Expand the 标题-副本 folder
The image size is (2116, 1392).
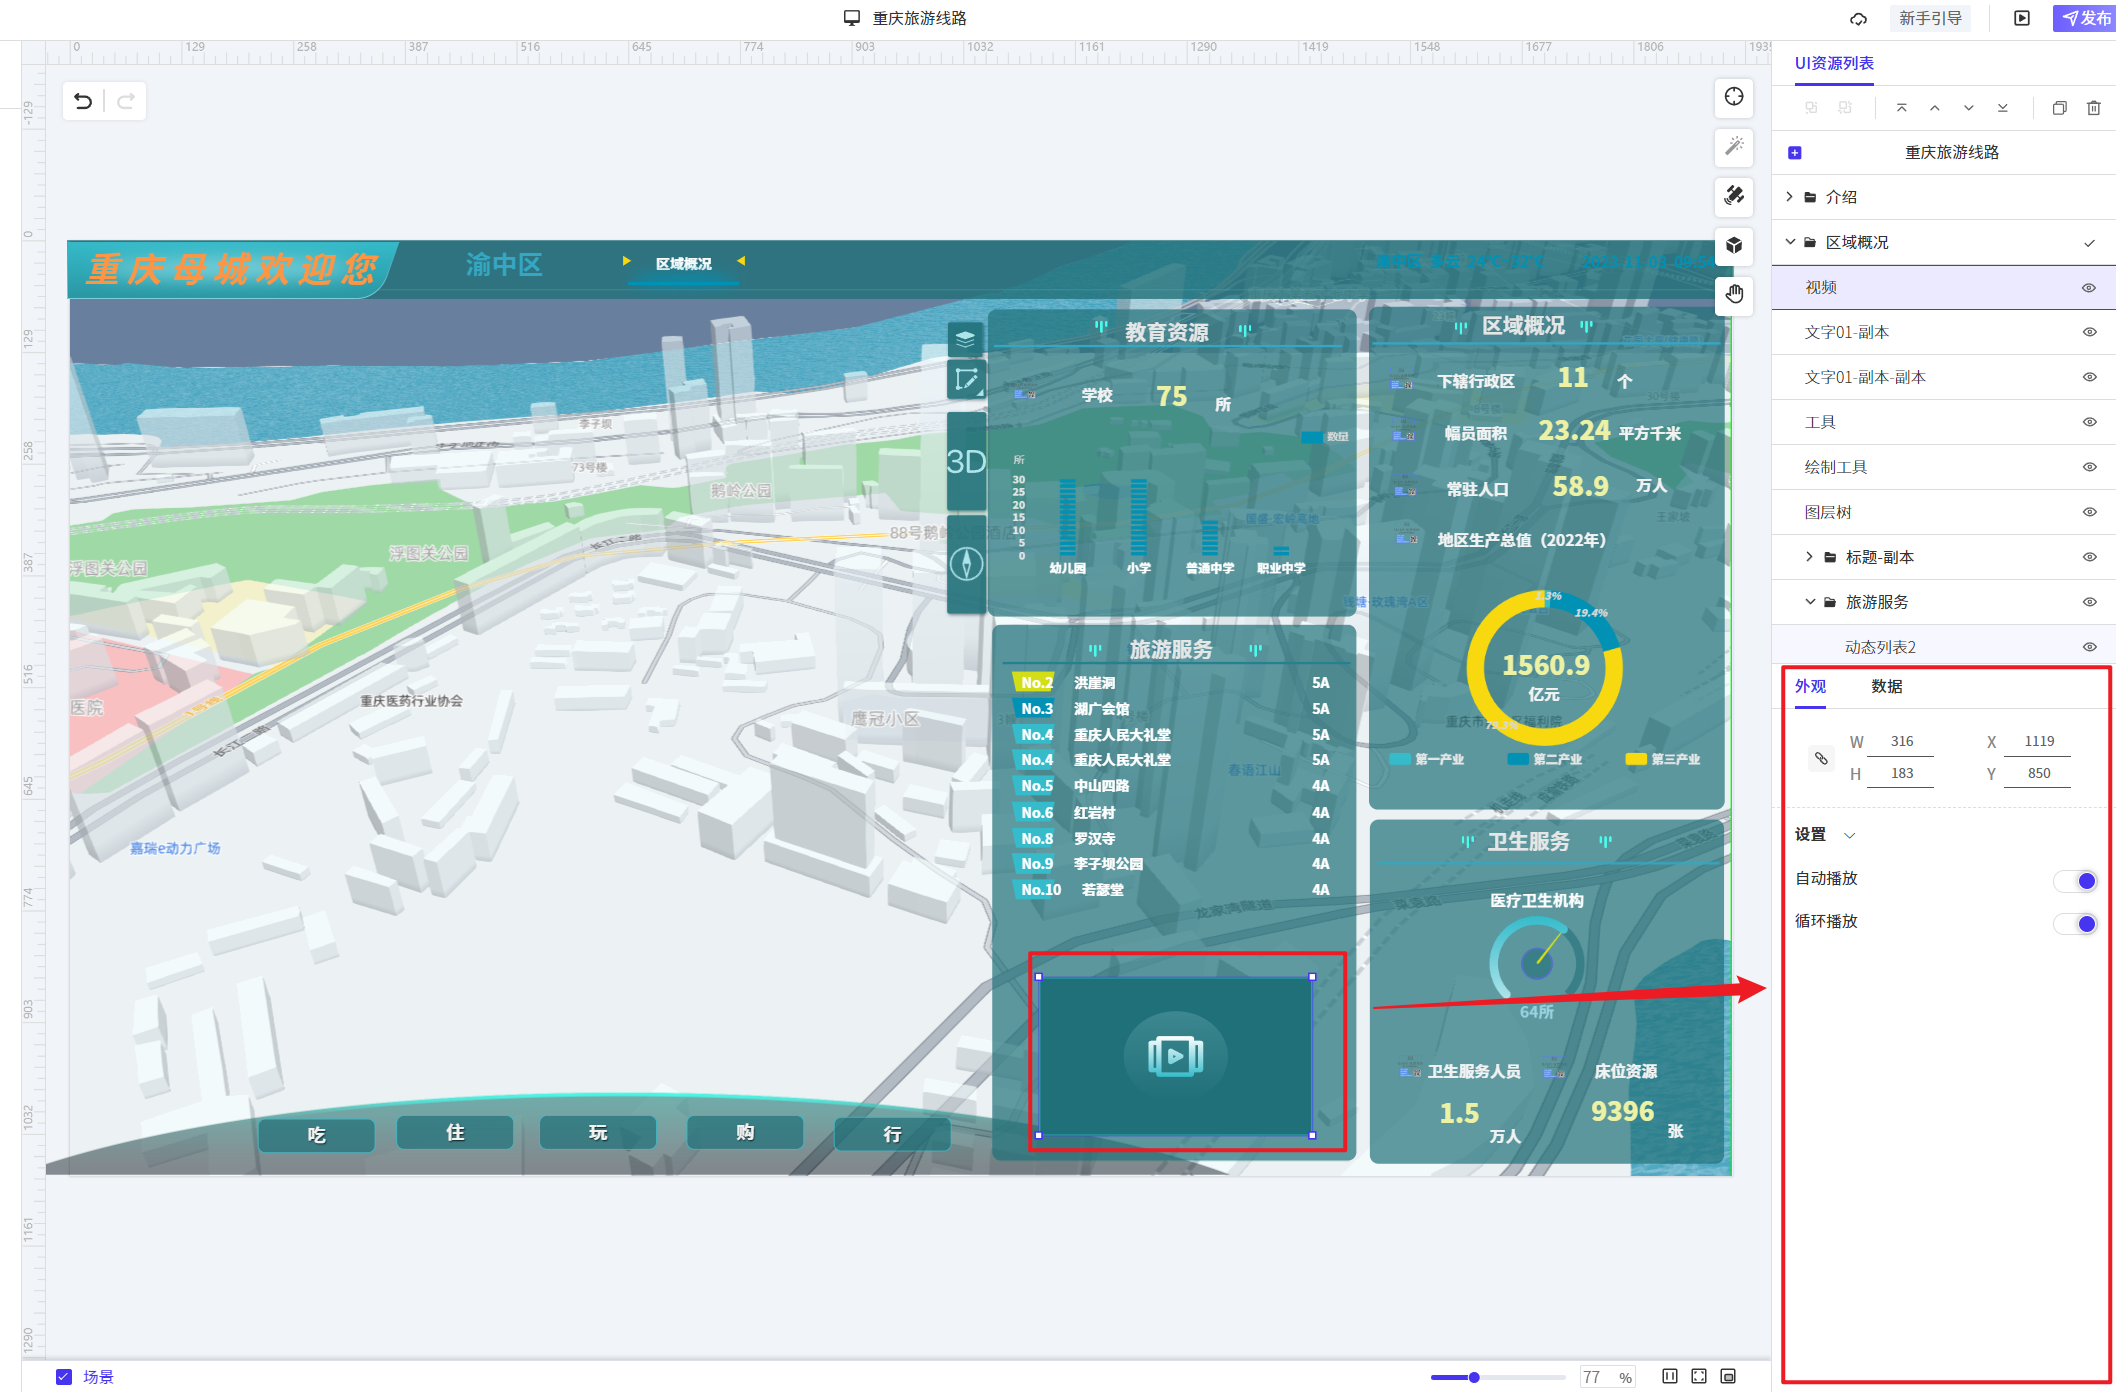click(1809, 557)
